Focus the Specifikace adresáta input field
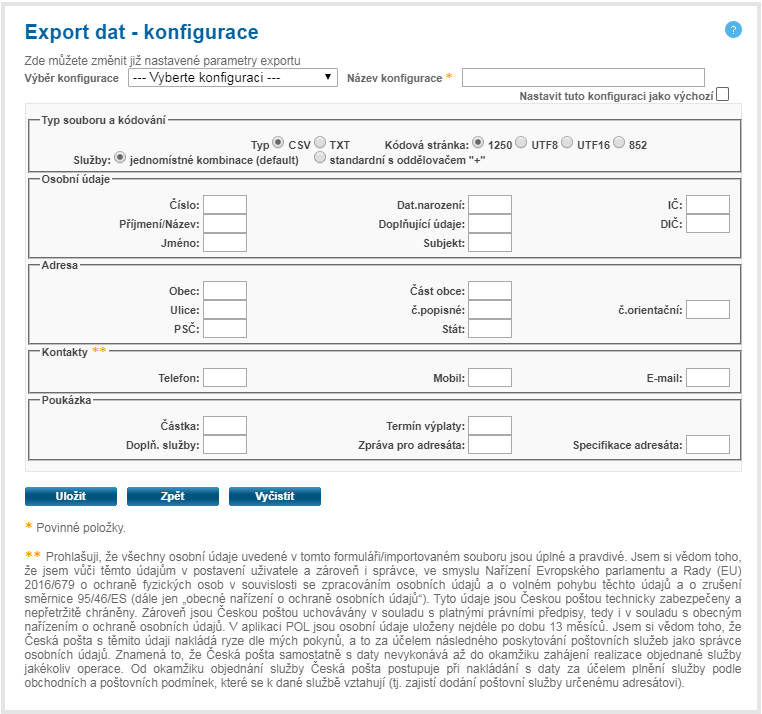This screenshot has width=762, height=714. click(707, 444)
